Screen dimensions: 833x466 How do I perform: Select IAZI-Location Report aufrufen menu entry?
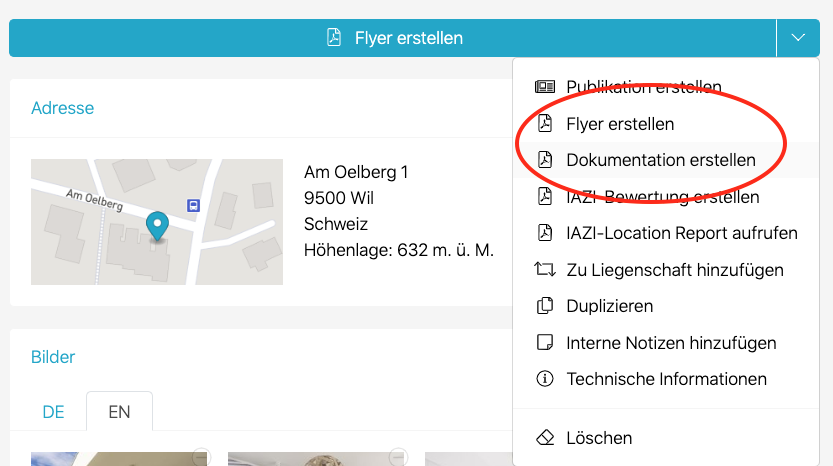[681, 233]
